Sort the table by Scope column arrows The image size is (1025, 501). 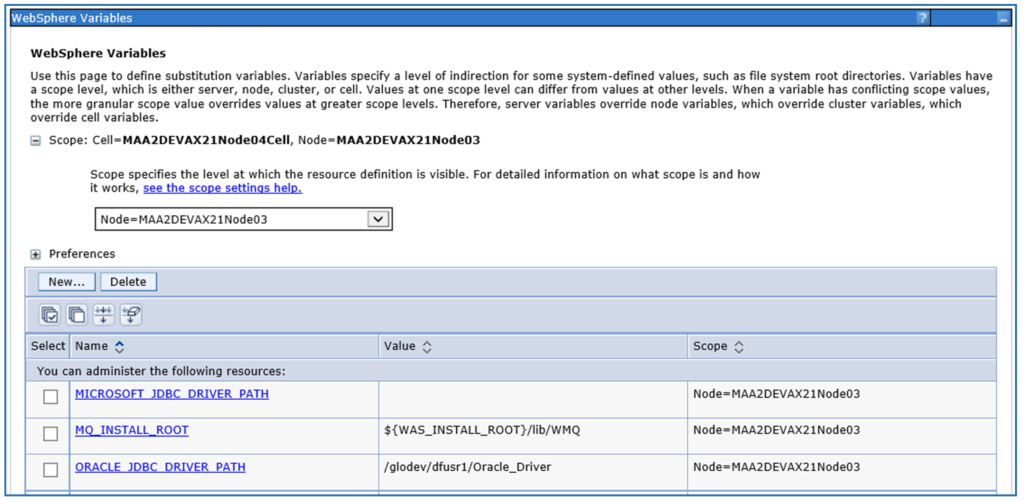point(739,347)
